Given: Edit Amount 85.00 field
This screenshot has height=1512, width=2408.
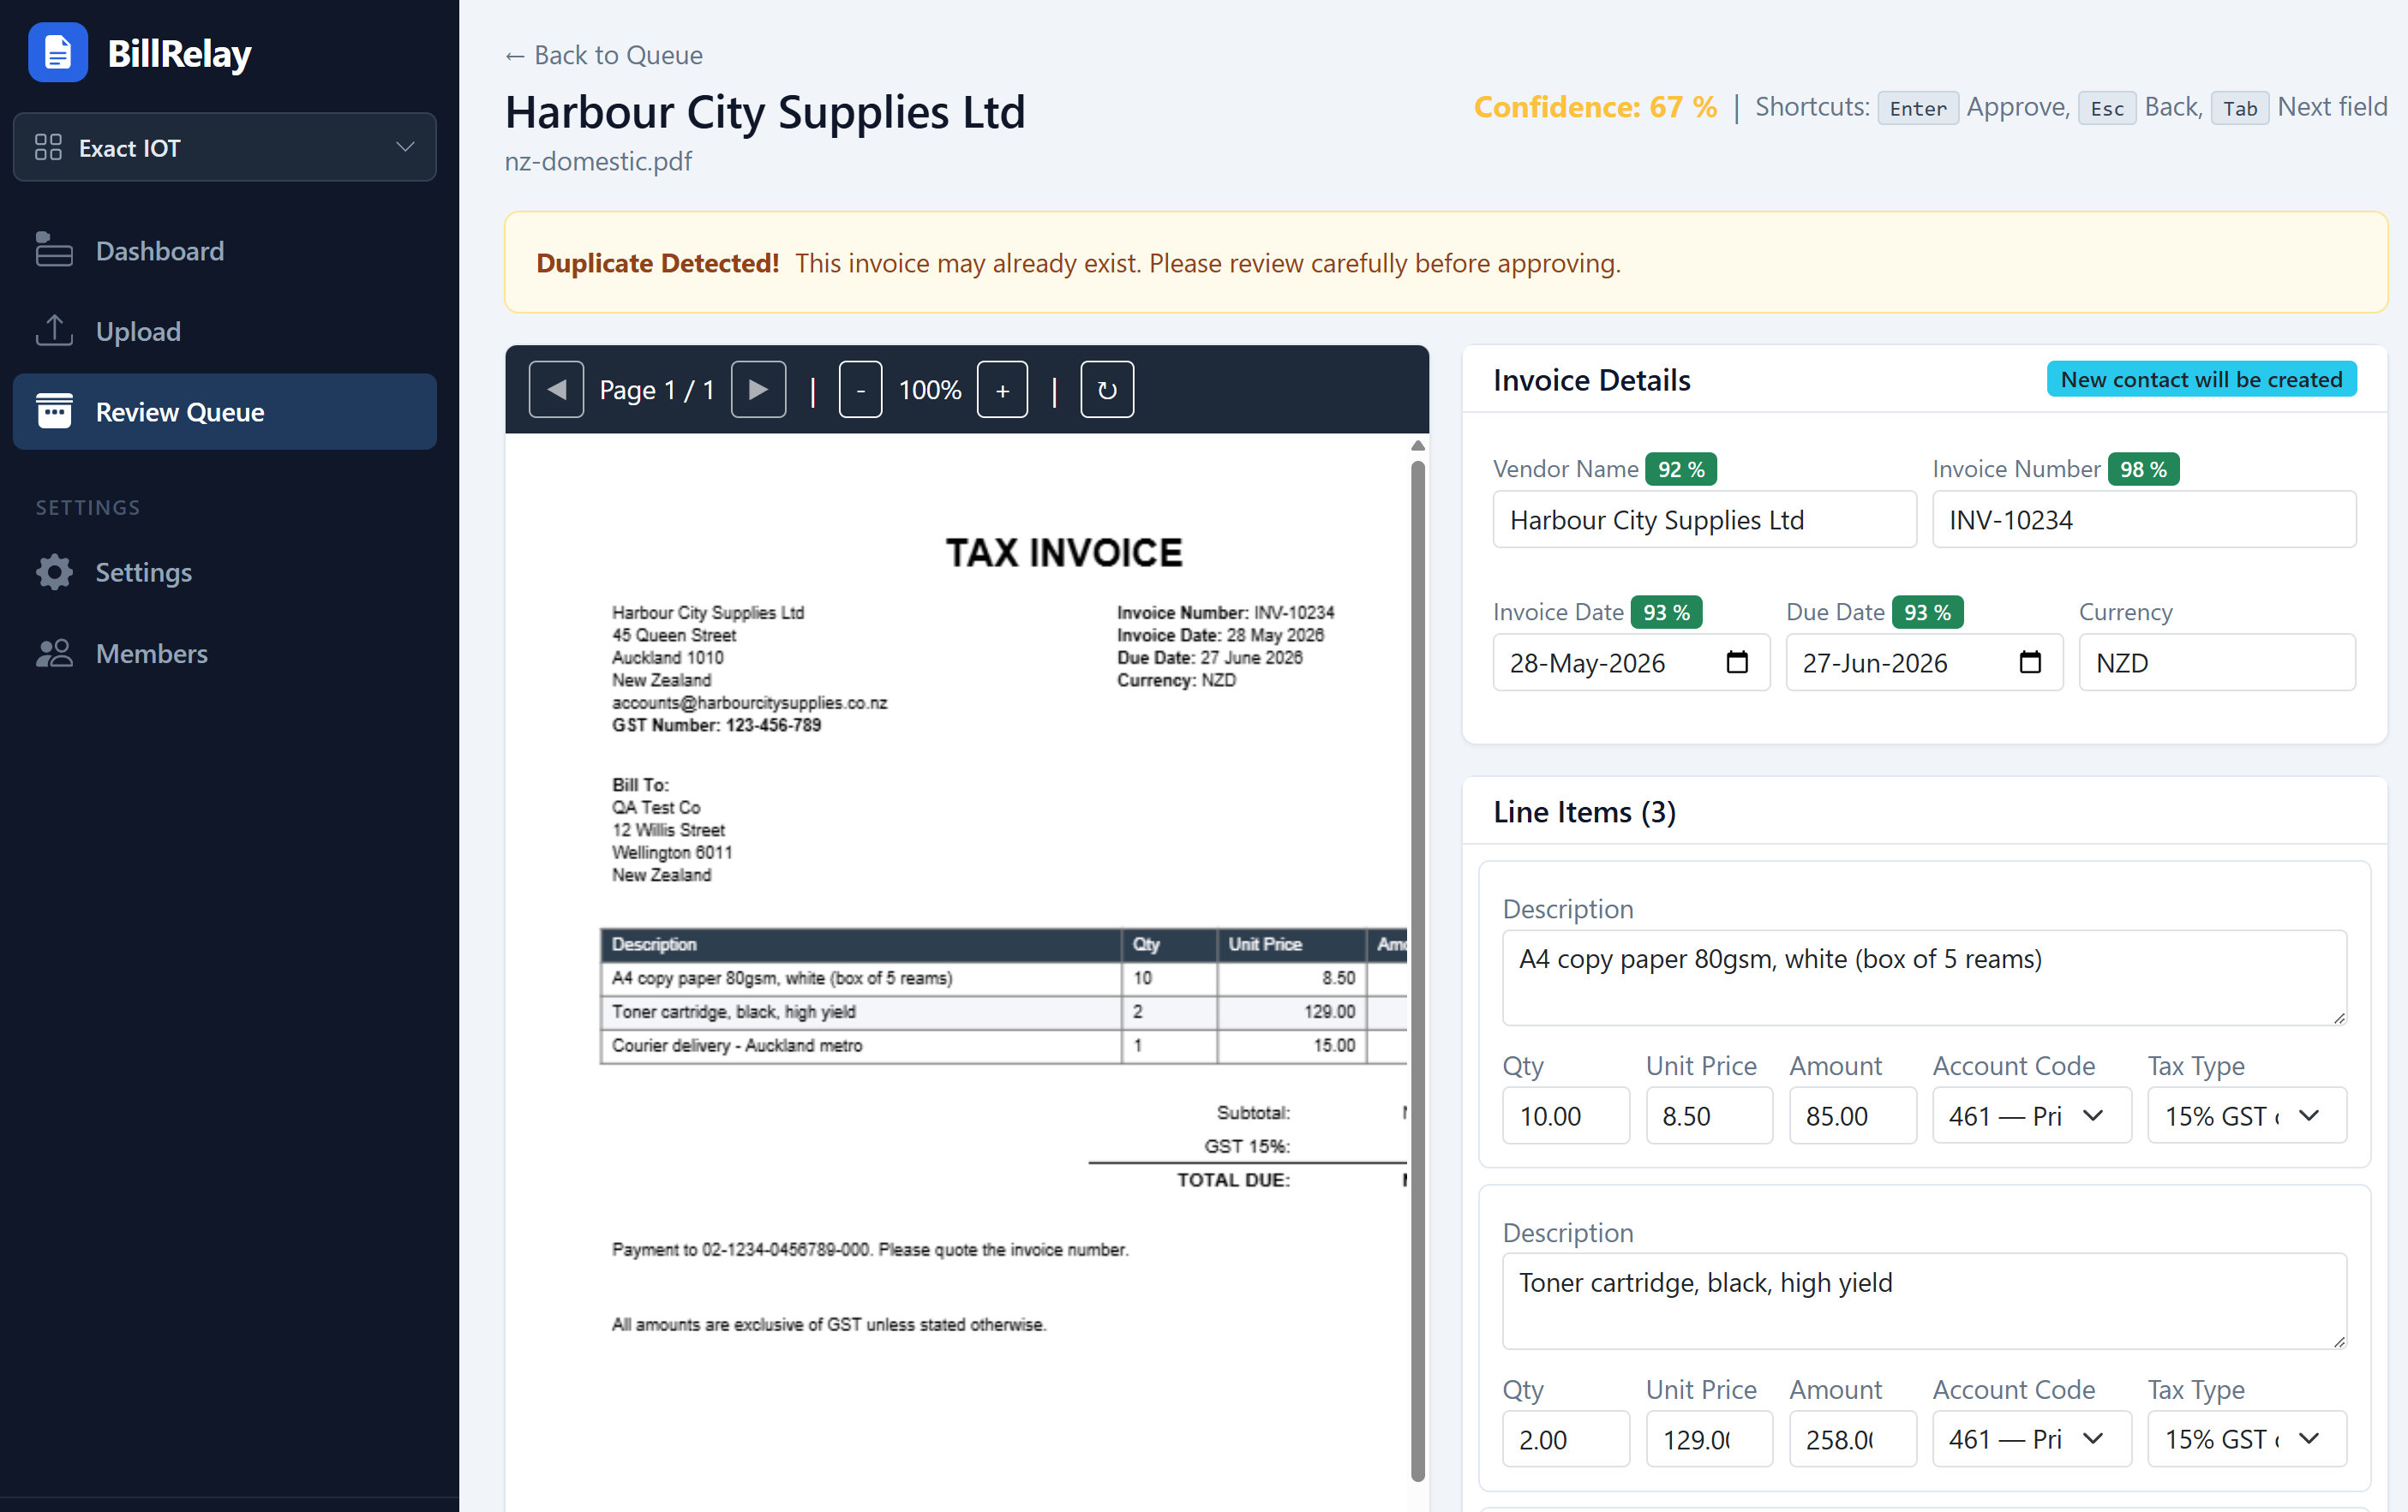Looking at the screenshot, I should tap(1852, 1115).
